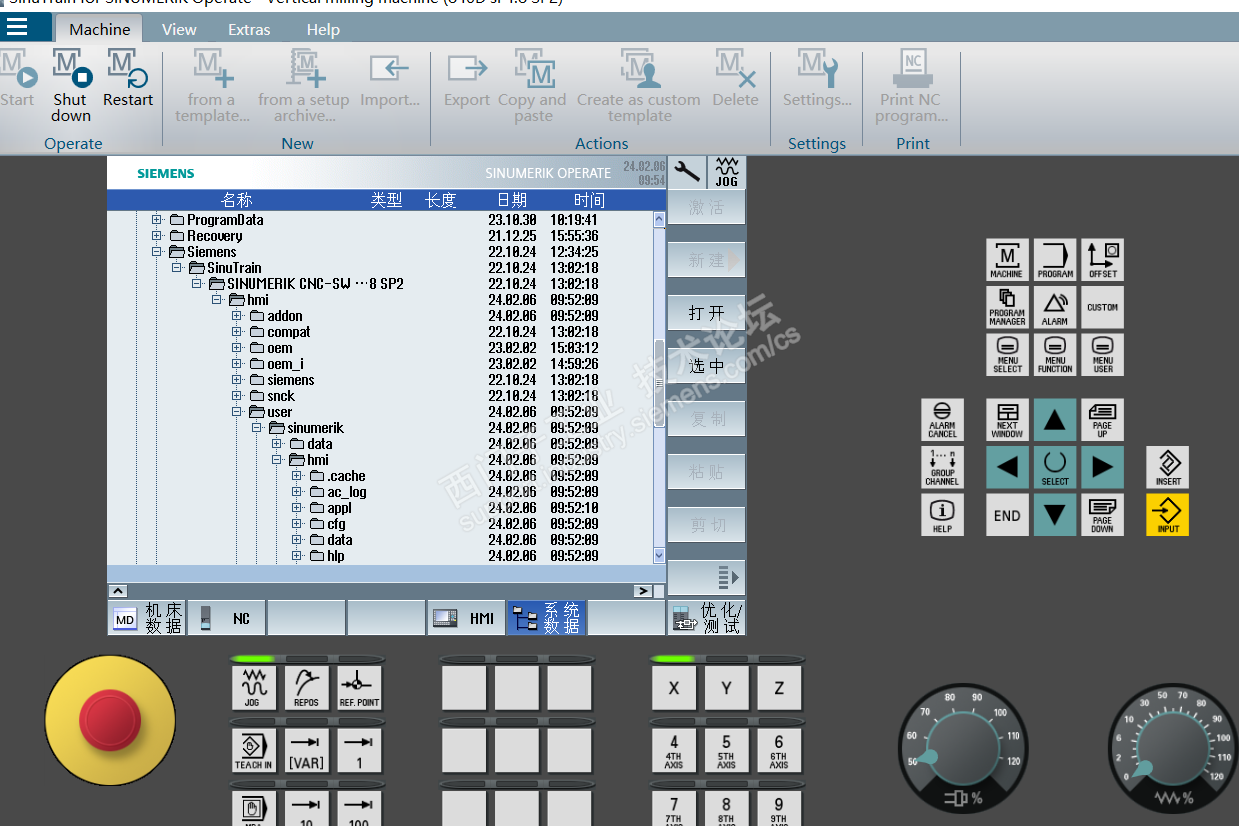Toggle the TEACH IN mode key
The height and width of the screenshot is (826, 1239).
coord(254,750)
